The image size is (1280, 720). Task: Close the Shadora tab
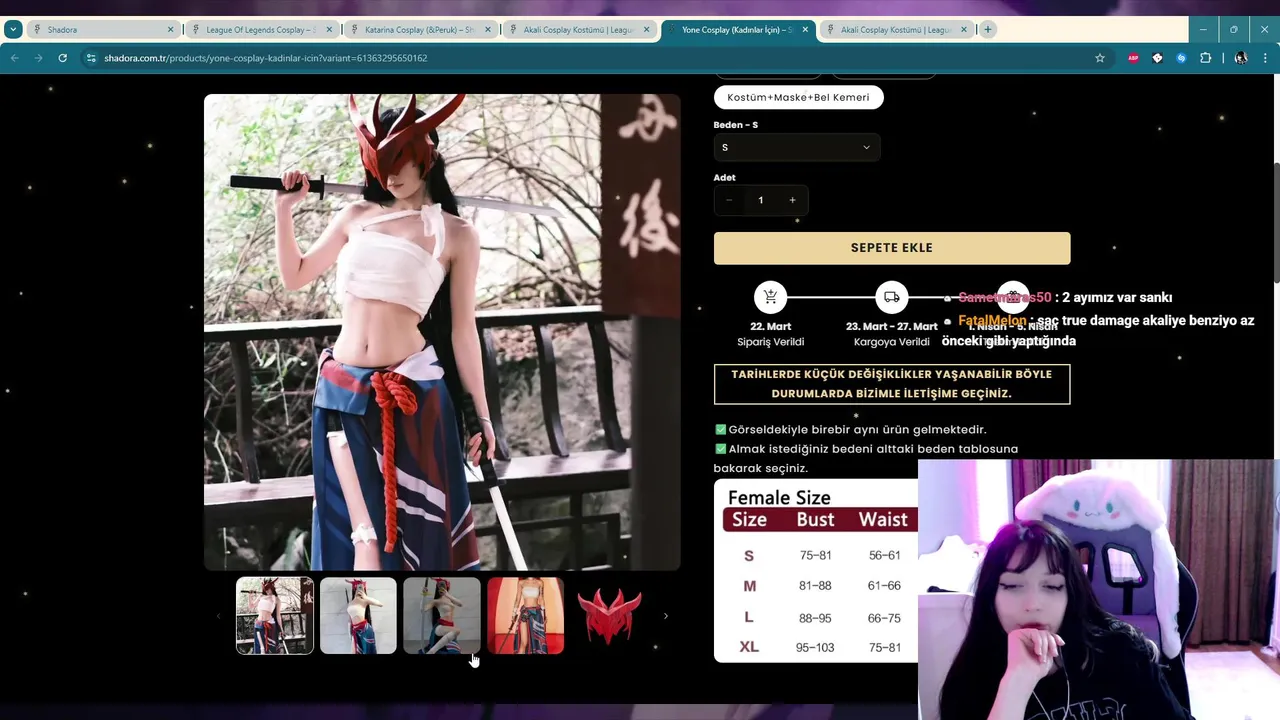[x=170, y=30]
